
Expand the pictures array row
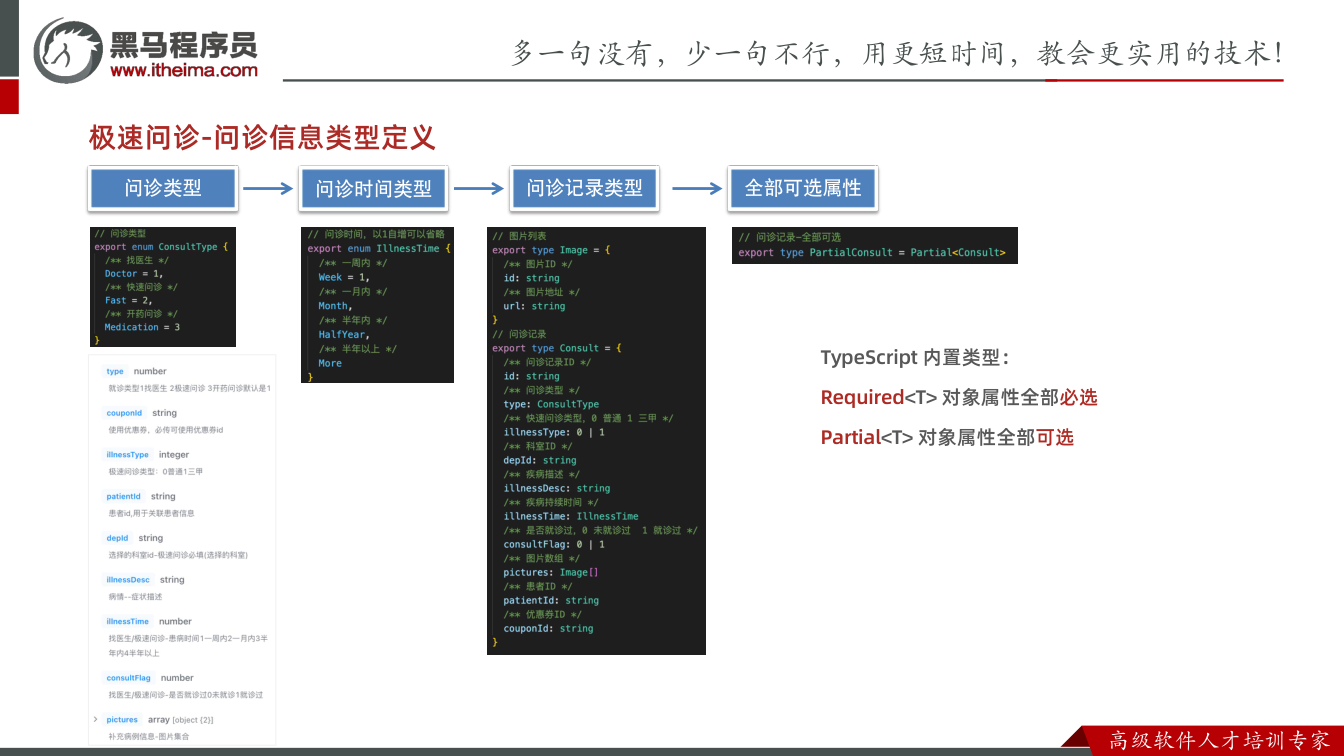96,719
